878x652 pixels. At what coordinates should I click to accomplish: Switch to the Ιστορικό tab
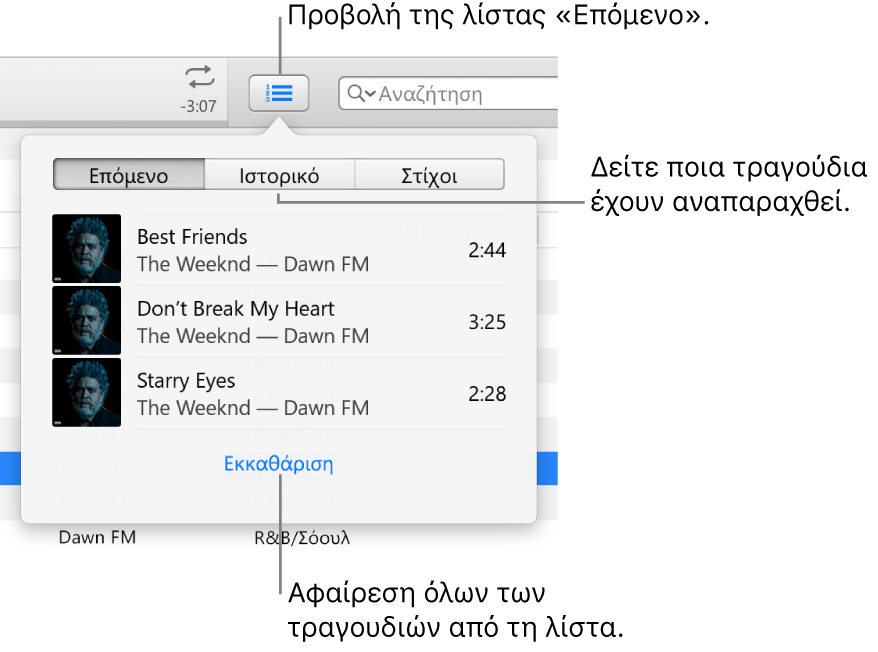(x=279, y=174)
